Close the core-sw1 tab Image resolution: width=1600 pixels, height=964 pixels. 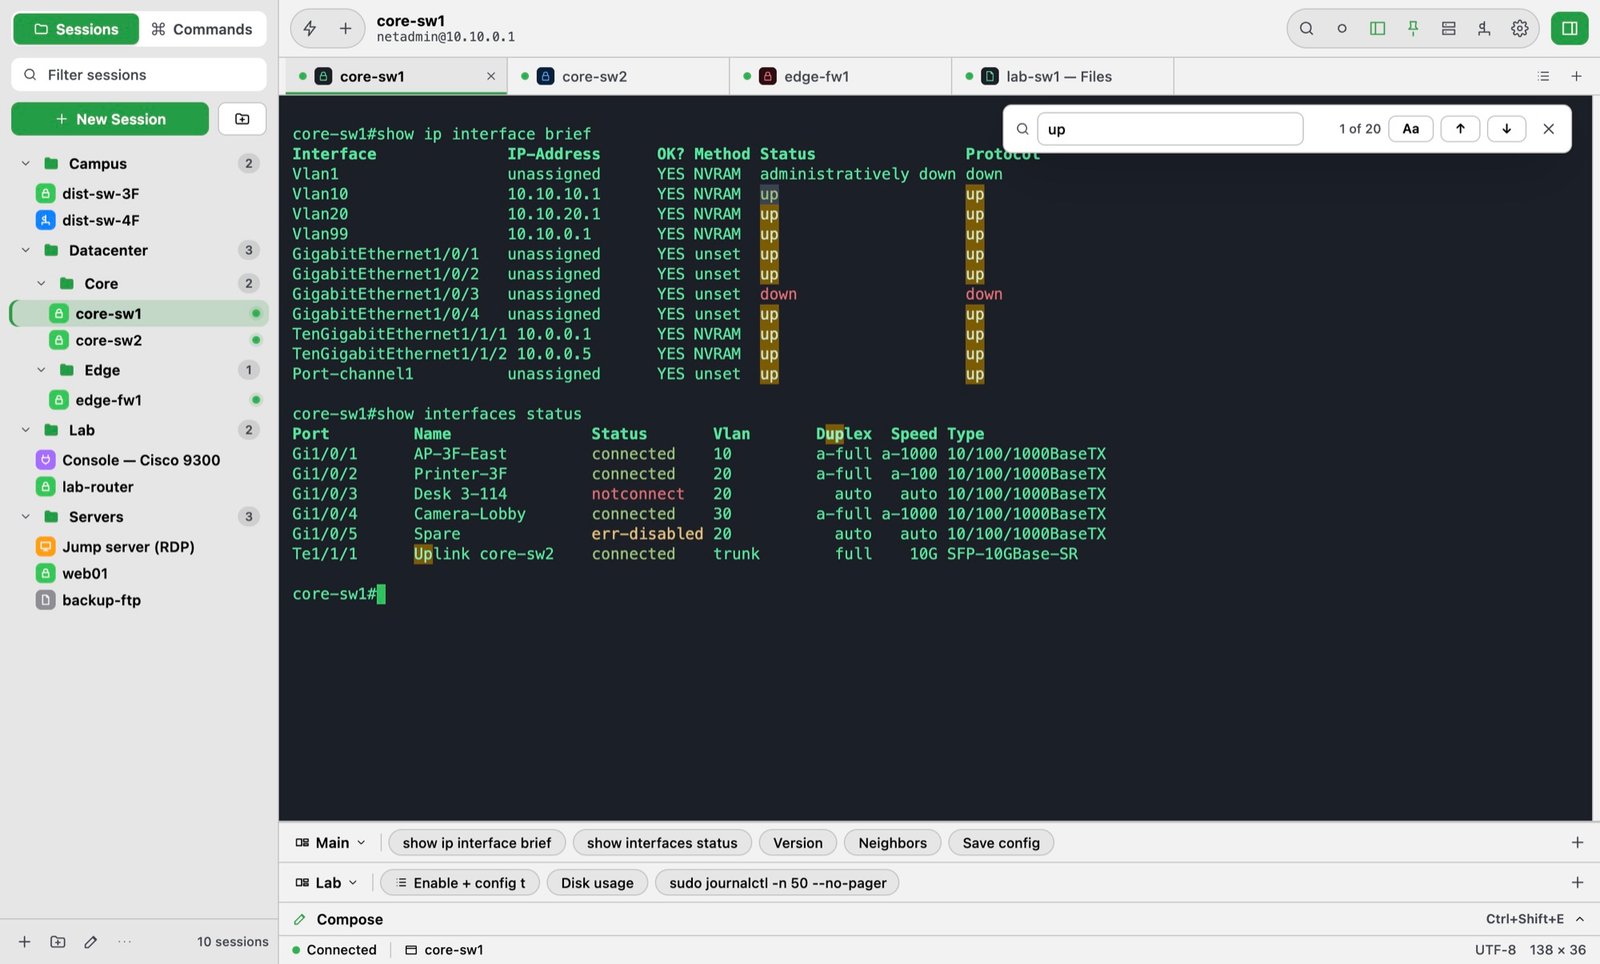pos(491,76)
